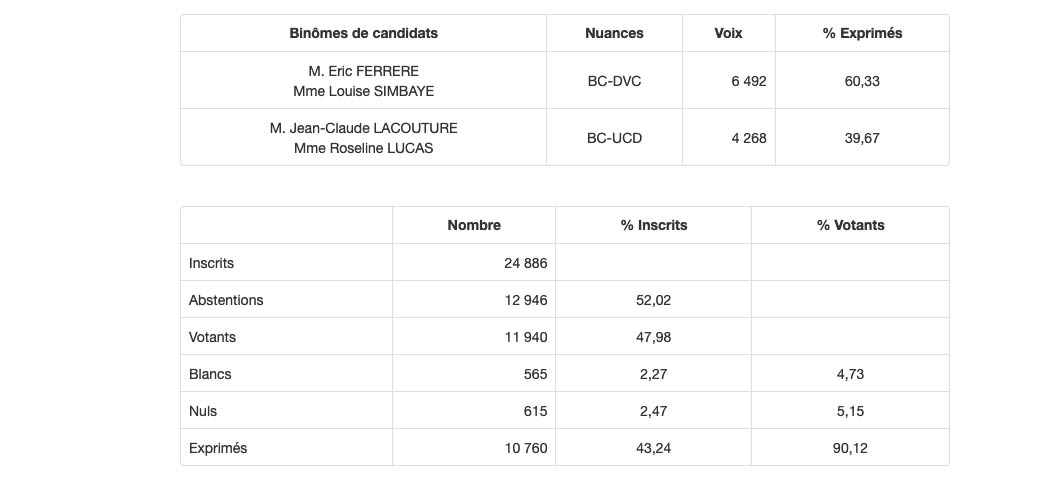Click the '% Inscrits' column header
1041x485 pixels.
pyautogui.click(x=653, y=225)
